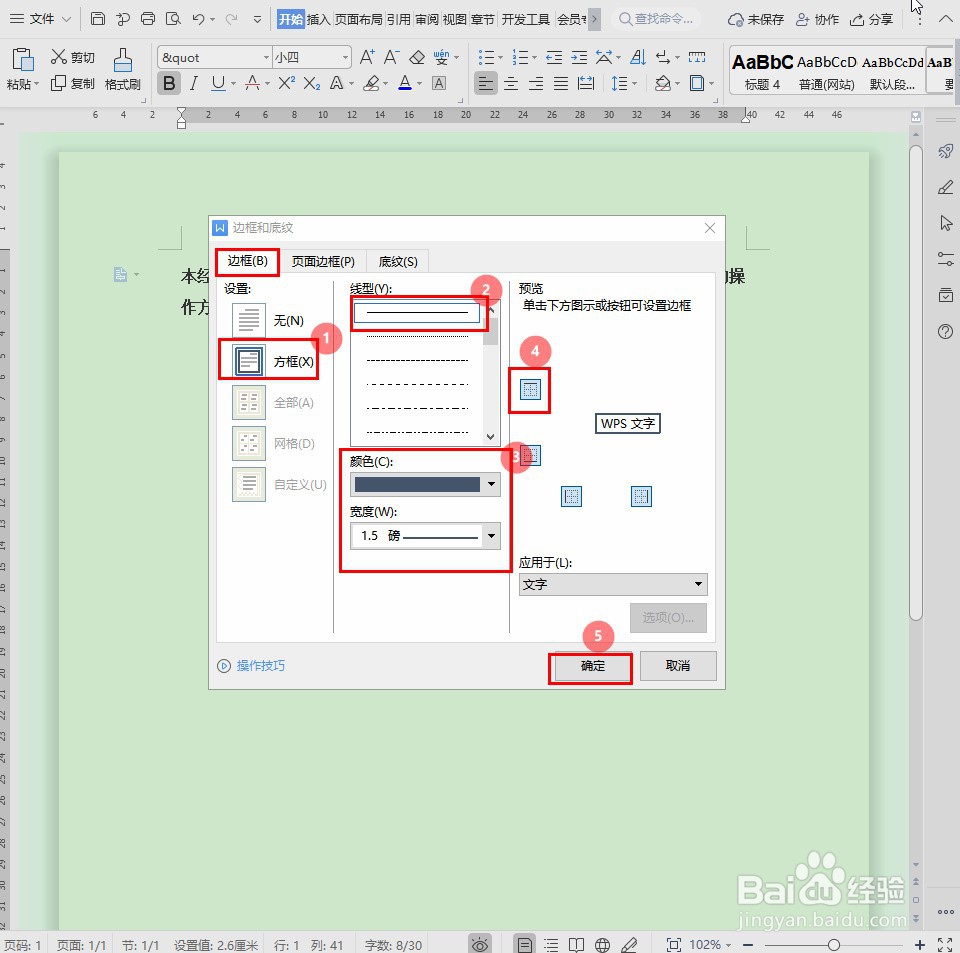Expand the bullets list dropdown arrow
Screen dimensions: 960x953
(x=500, y=58)
